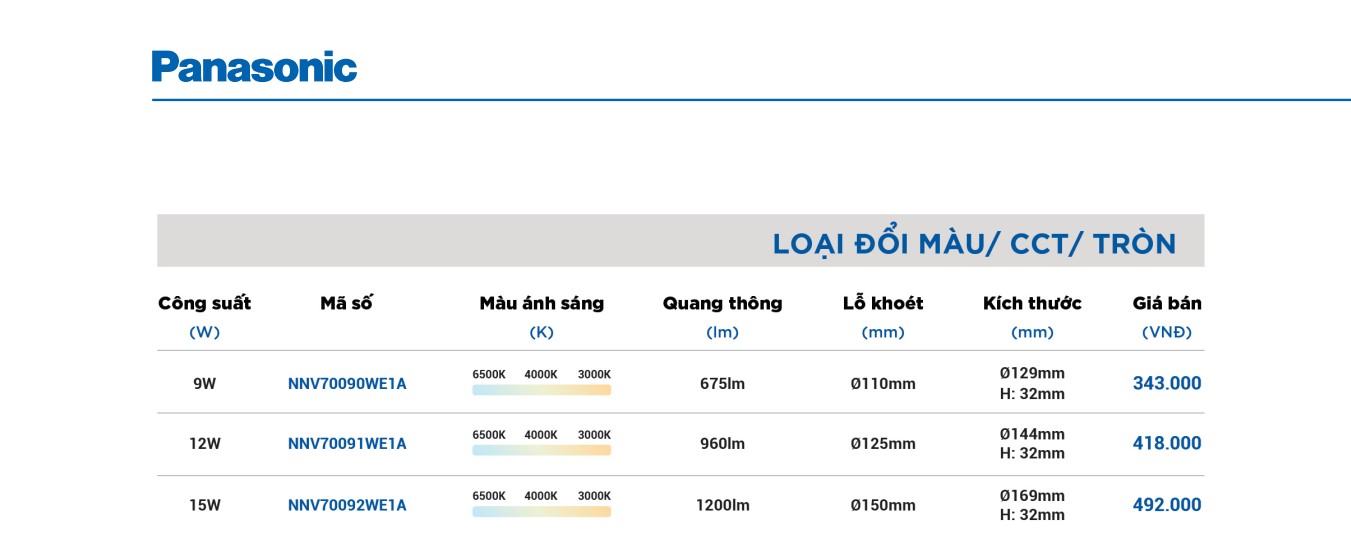This screenshot has height=558, width=1351.
Task: Click the color temperature bar in 12W row
Action: pos(541,450)
